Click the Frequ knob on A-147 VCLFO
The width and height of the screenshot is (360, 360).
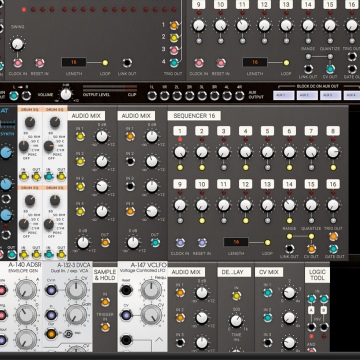[151, 289]
